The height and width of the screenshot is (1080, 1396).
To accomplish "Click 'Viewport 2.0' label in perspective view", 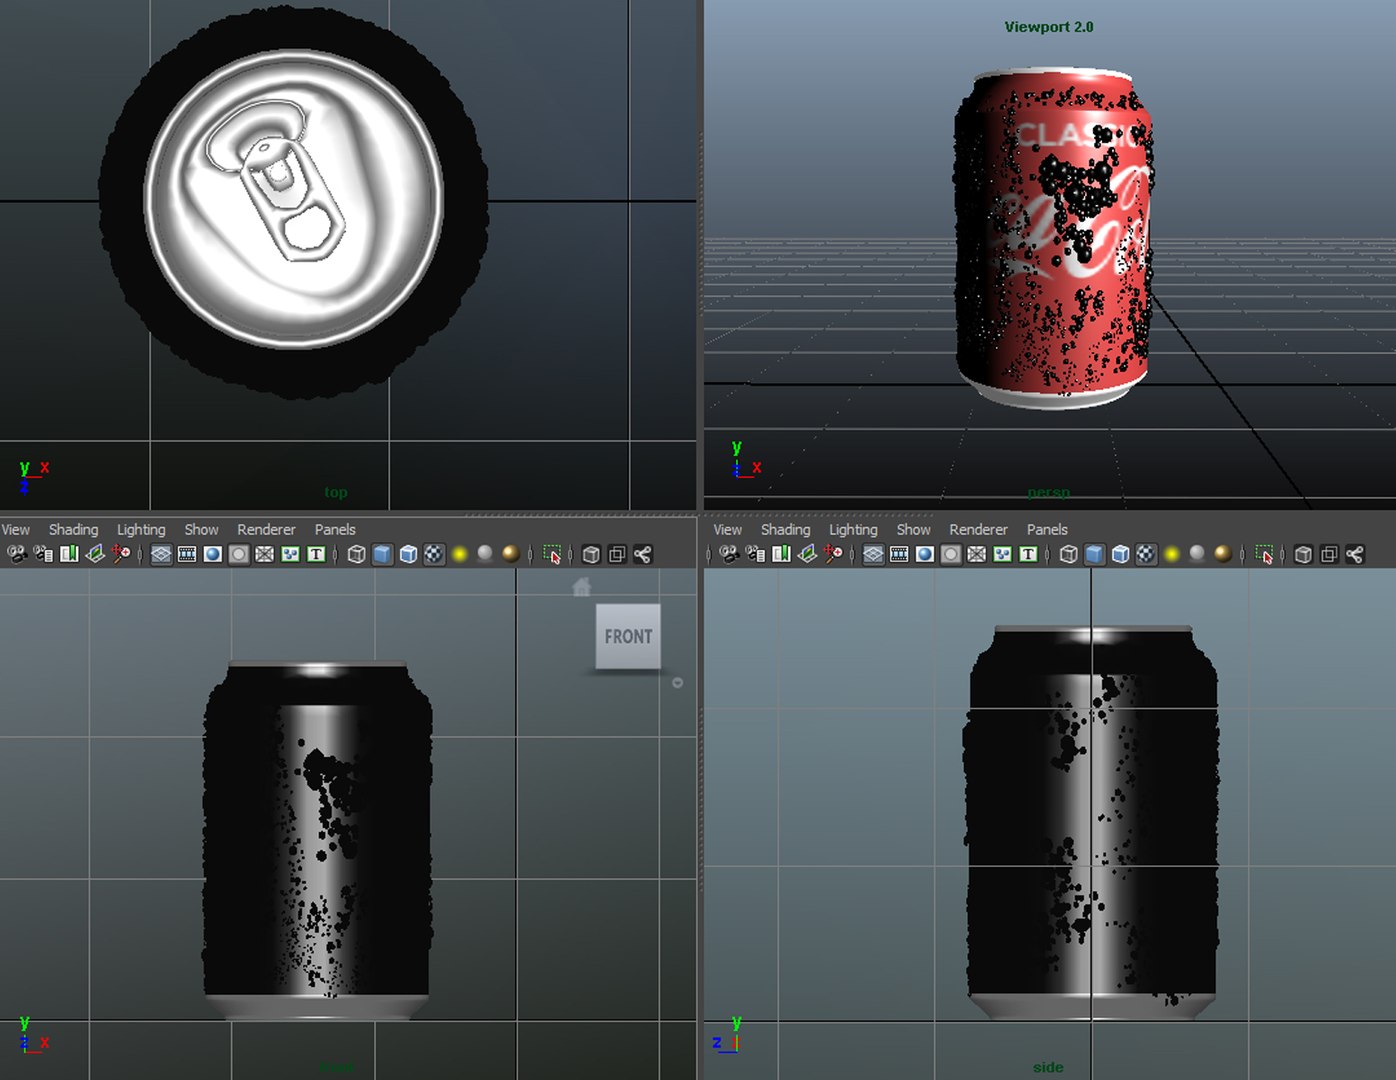I will (x=1048, y=27).
